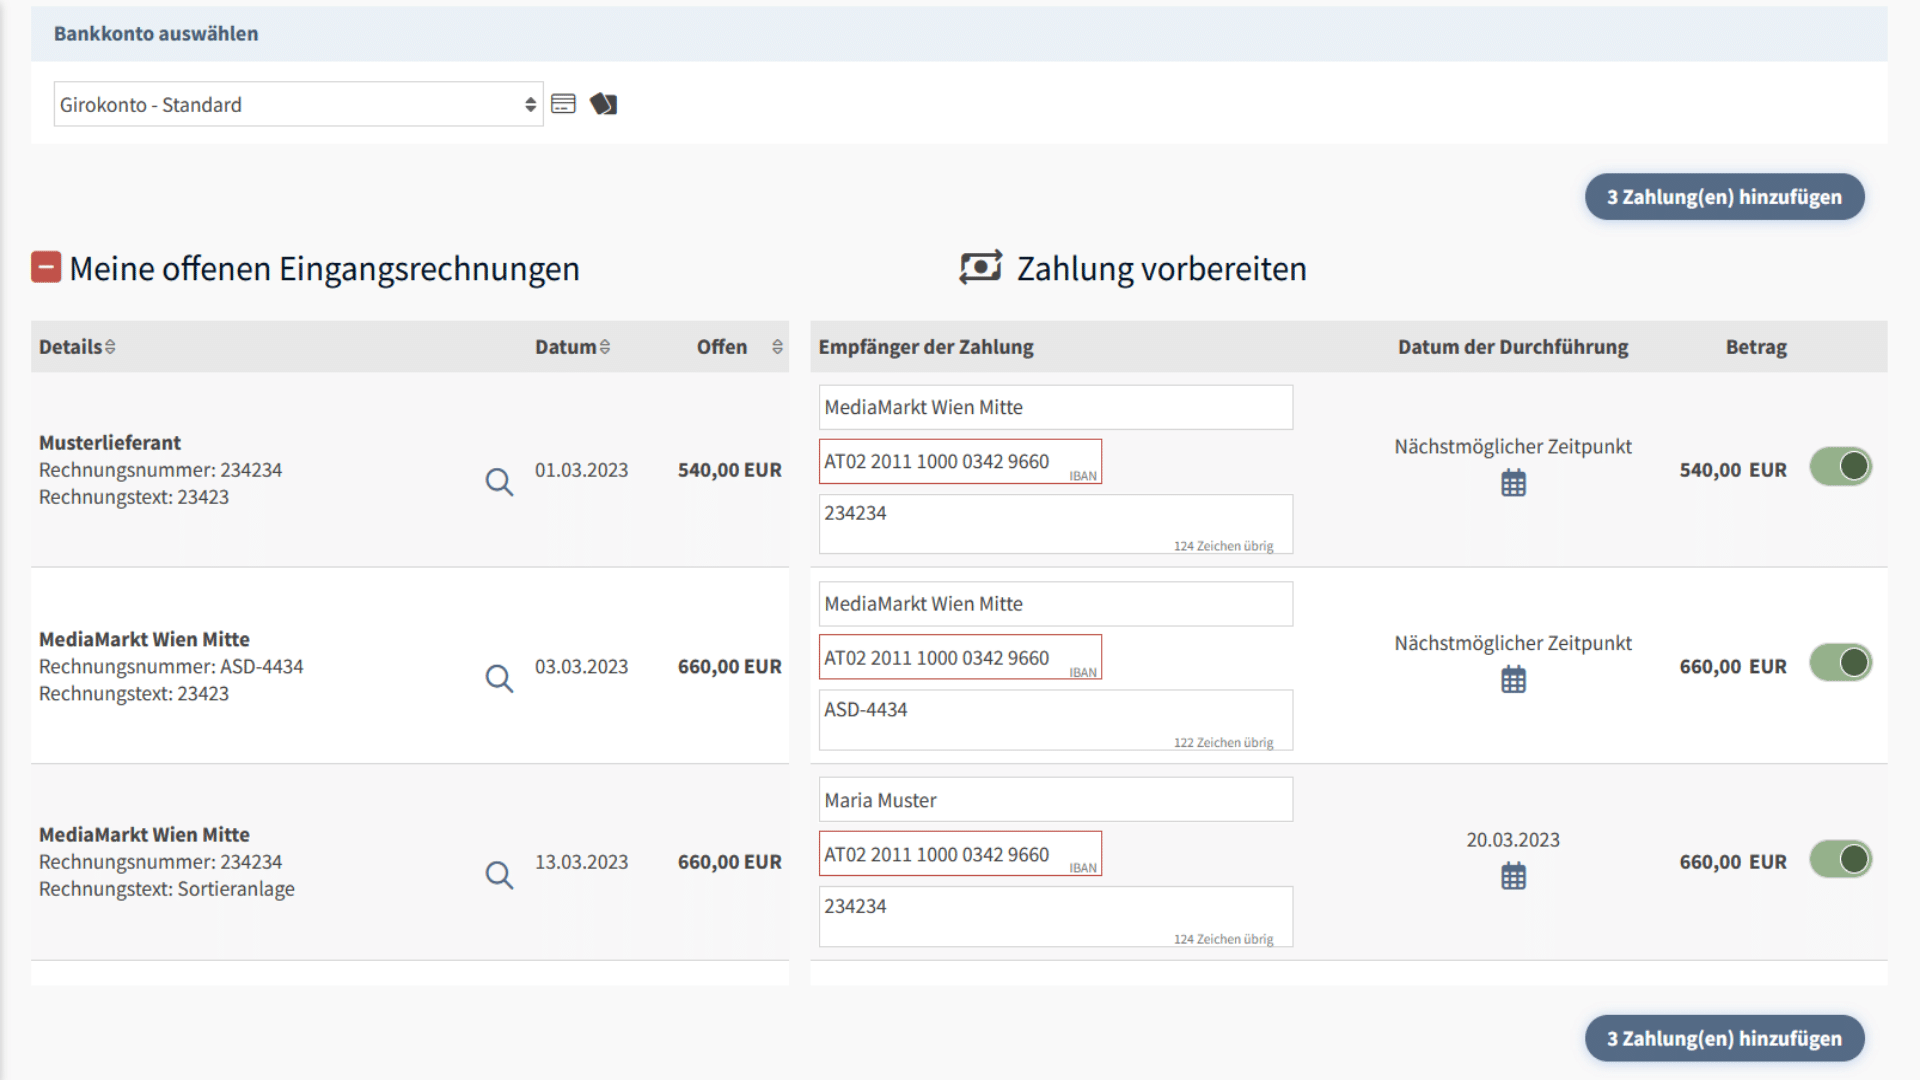
Task: Toggle off the ASD-4434 660,00 EUR payment
Action: pyautogui.click(x=1840, y=663)
